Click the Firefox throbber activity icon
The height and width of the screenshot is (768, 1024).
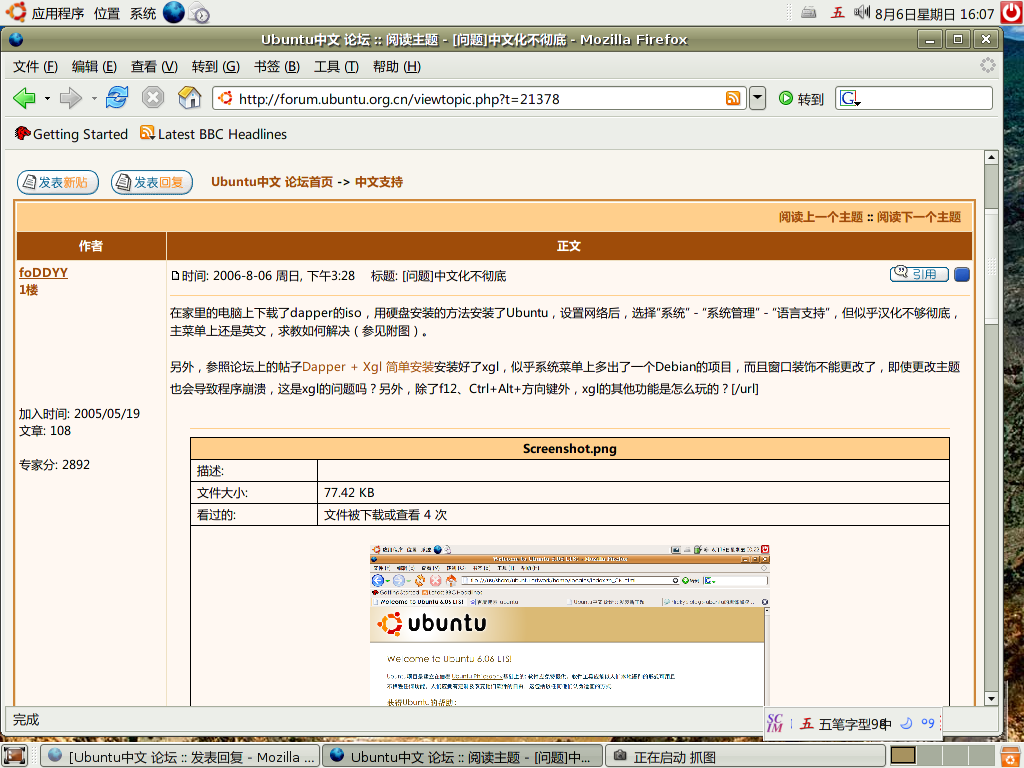click(x=987, y=65)
